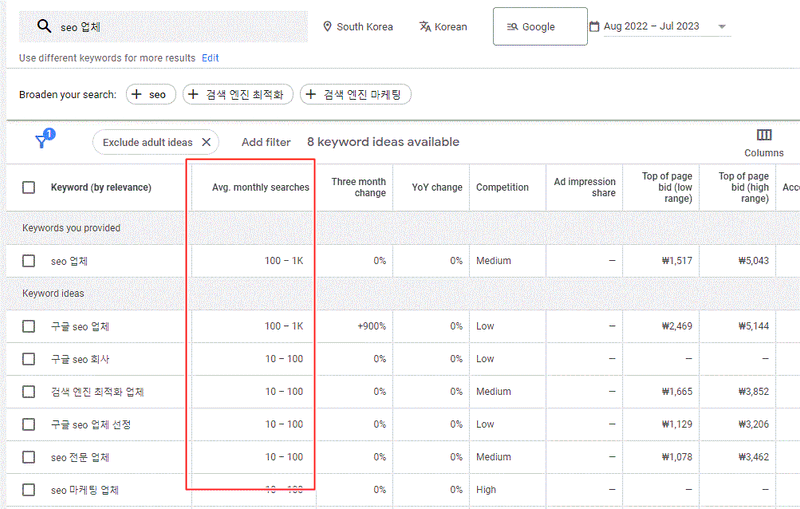
Task: Add 검색 엔진 최적화 broaden chip
Action: click(x=238, y=94)
